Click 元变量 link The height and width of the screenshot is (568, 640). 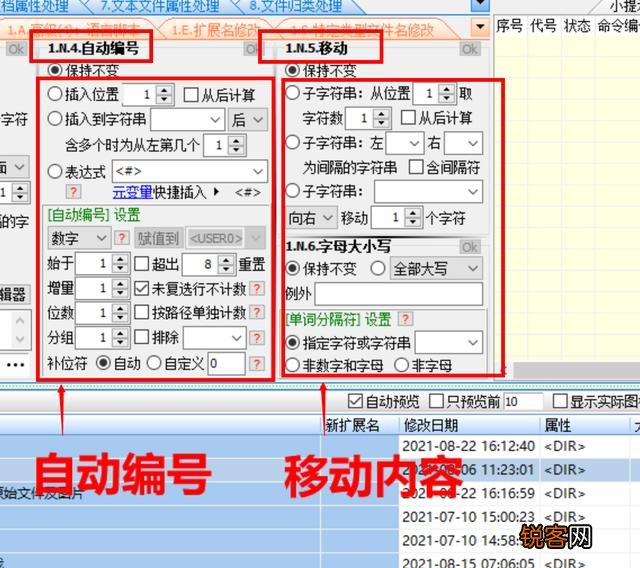coord(133,192)
